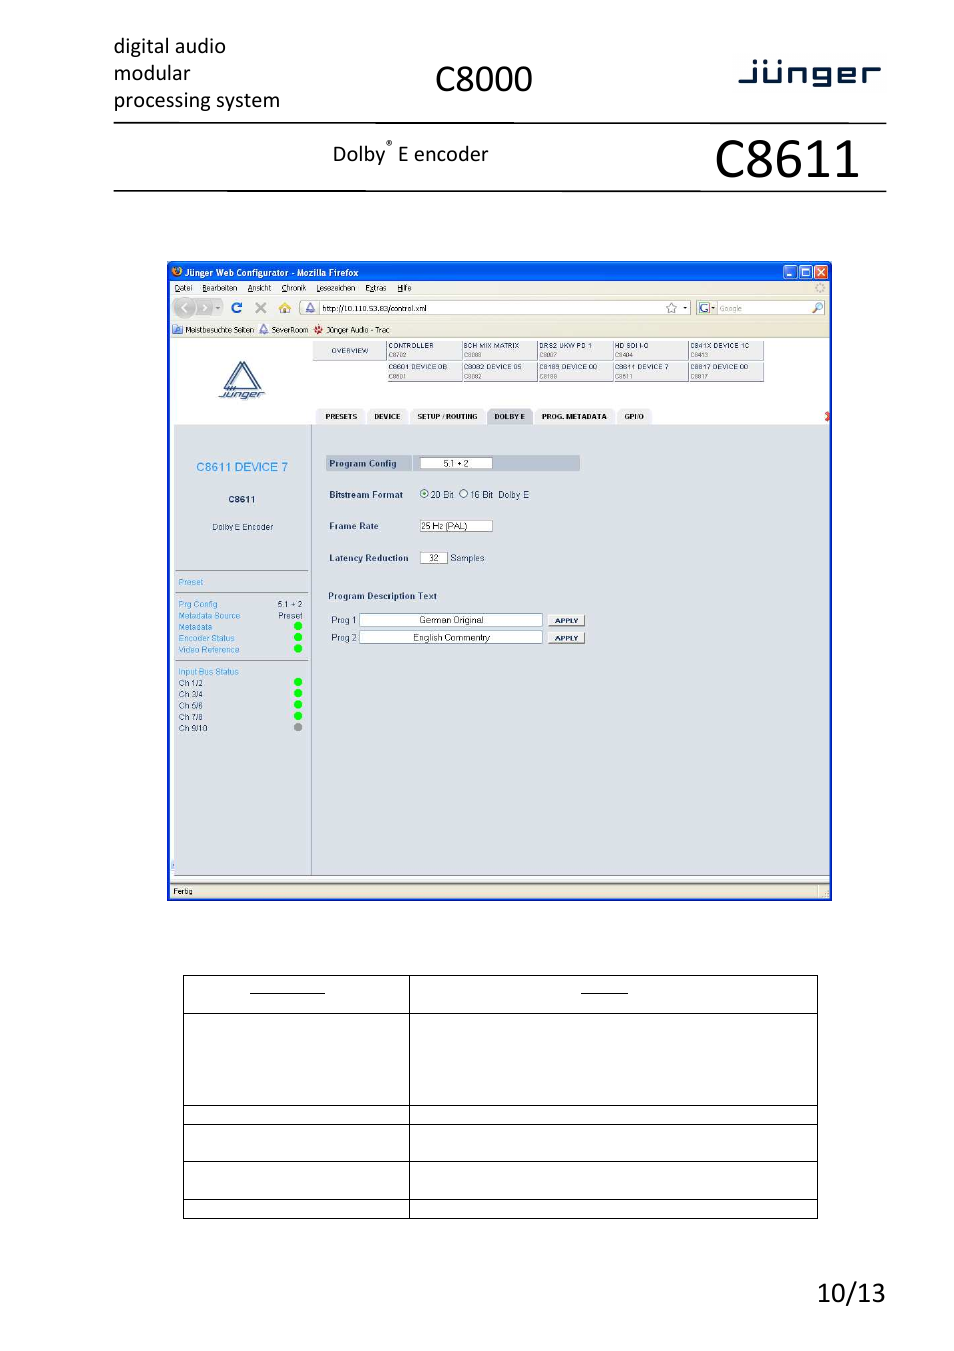Click the Ch 9/10 grey status dot
This screenshot has width=954, height=1351.
click(298, 728)
